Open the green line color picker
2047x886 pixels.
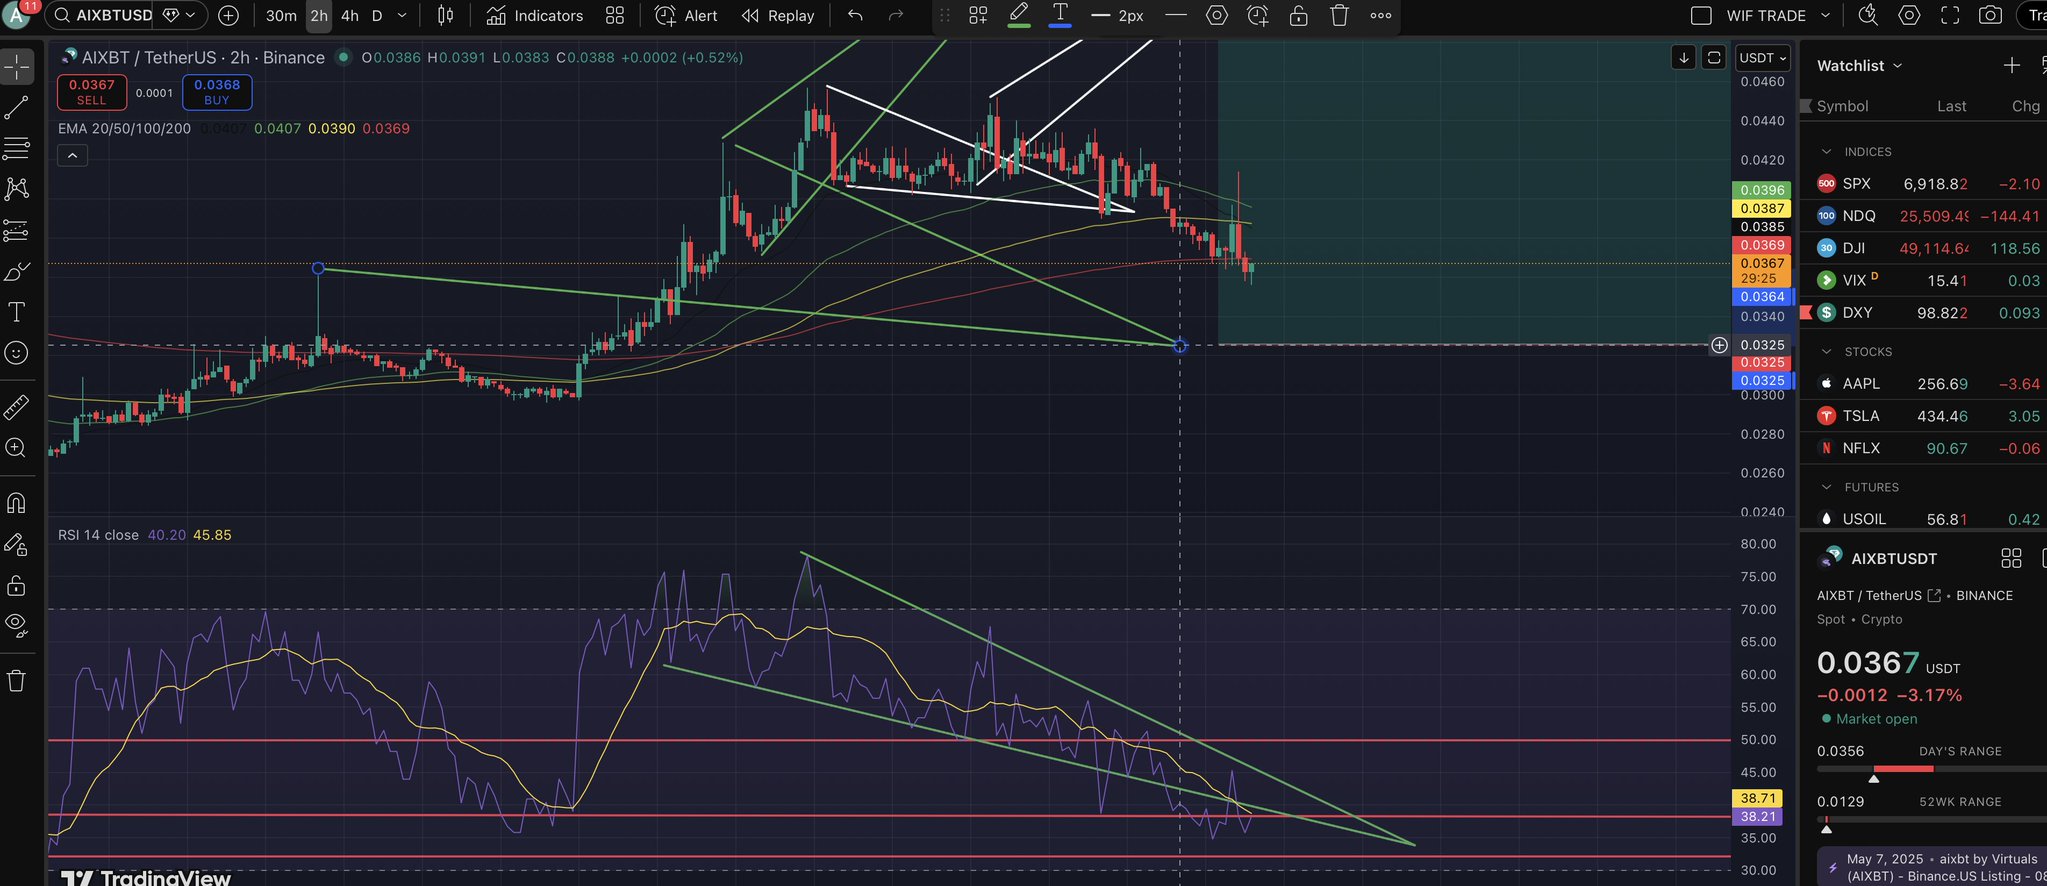click(x=1019, y=16)
